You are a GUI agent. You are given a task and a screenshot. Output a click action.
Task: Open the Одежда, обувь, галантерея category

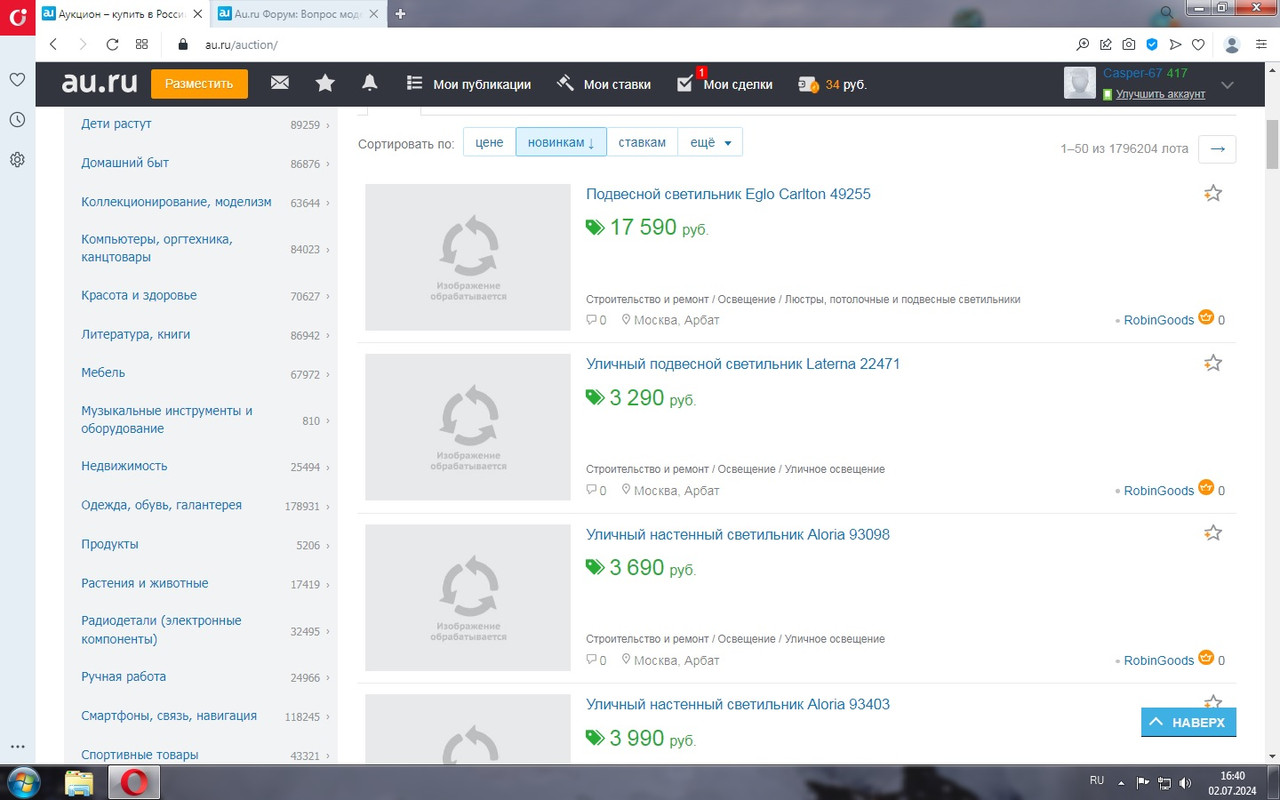pos(161,506)
